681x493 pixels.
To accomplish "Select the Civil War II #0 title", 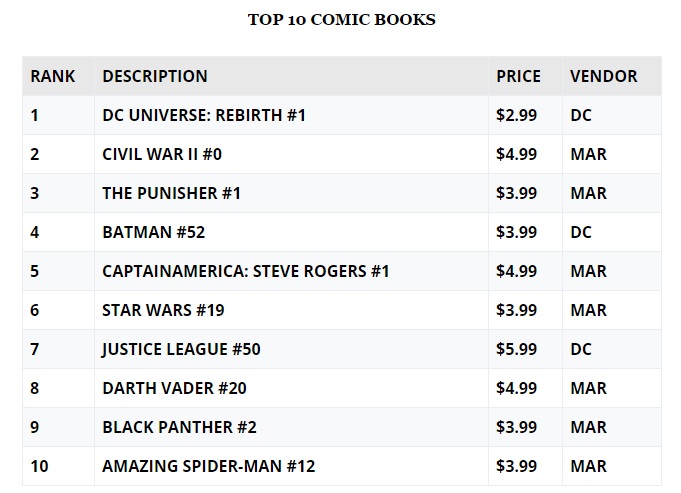I will tap(162, 154).
